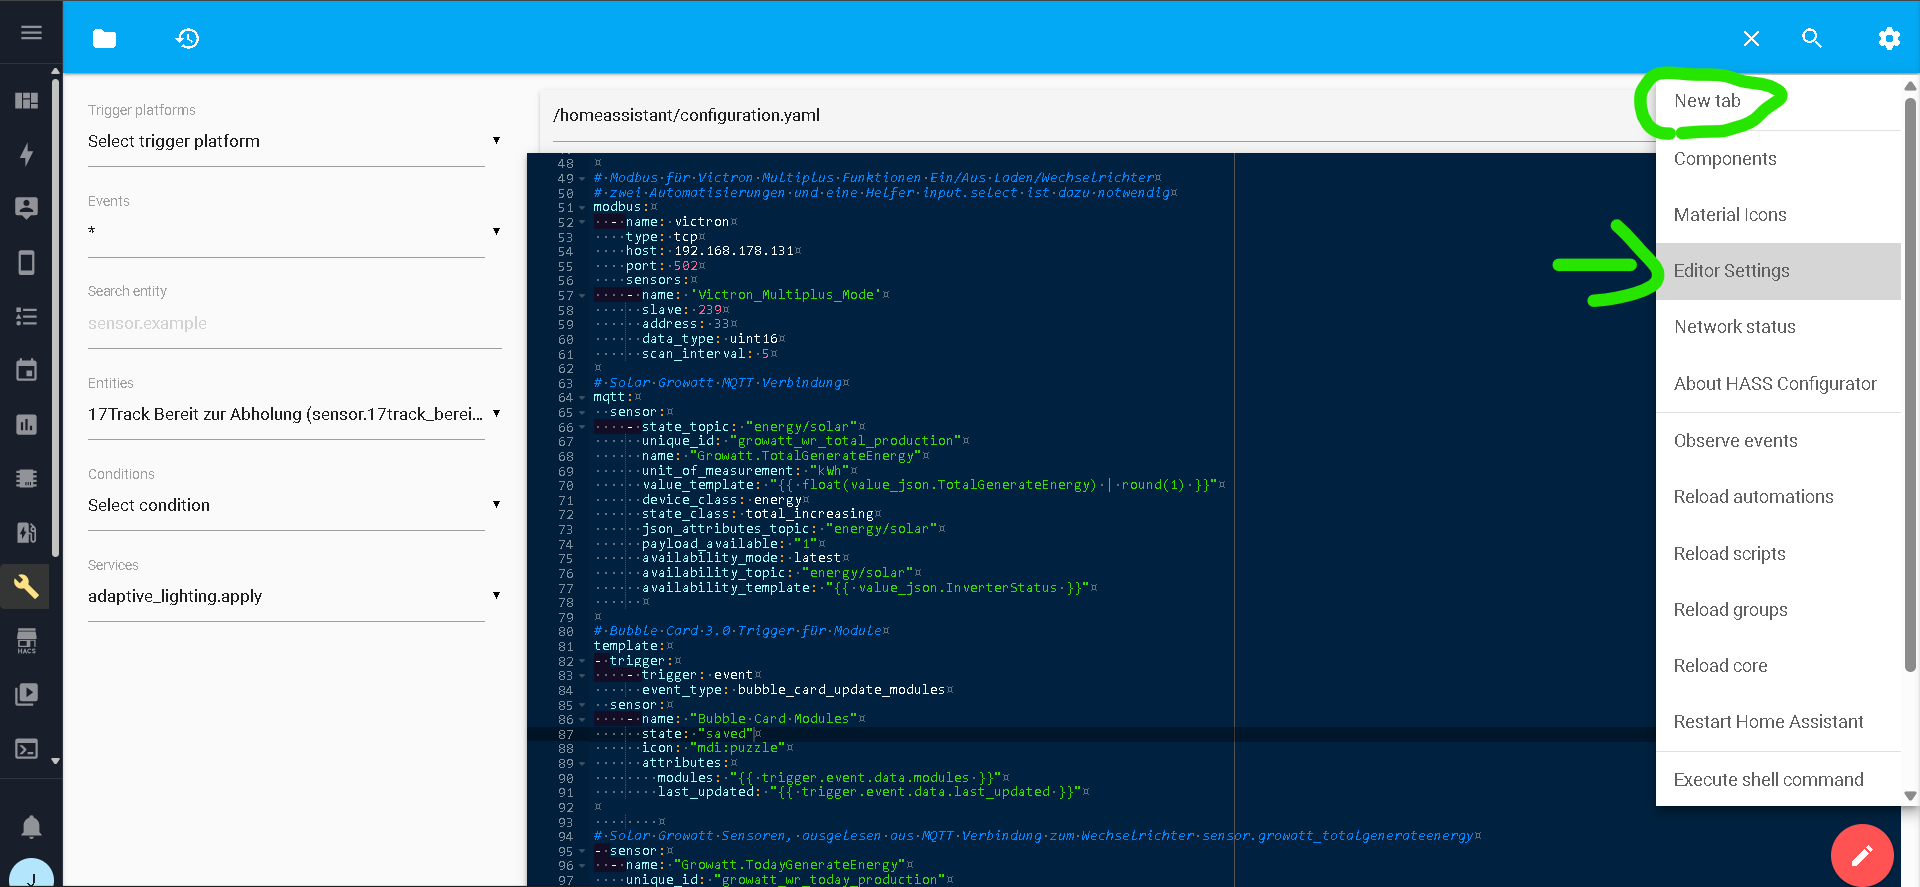Show notifications via the bell icon
1920x887 pixels.
pos(31,827)
